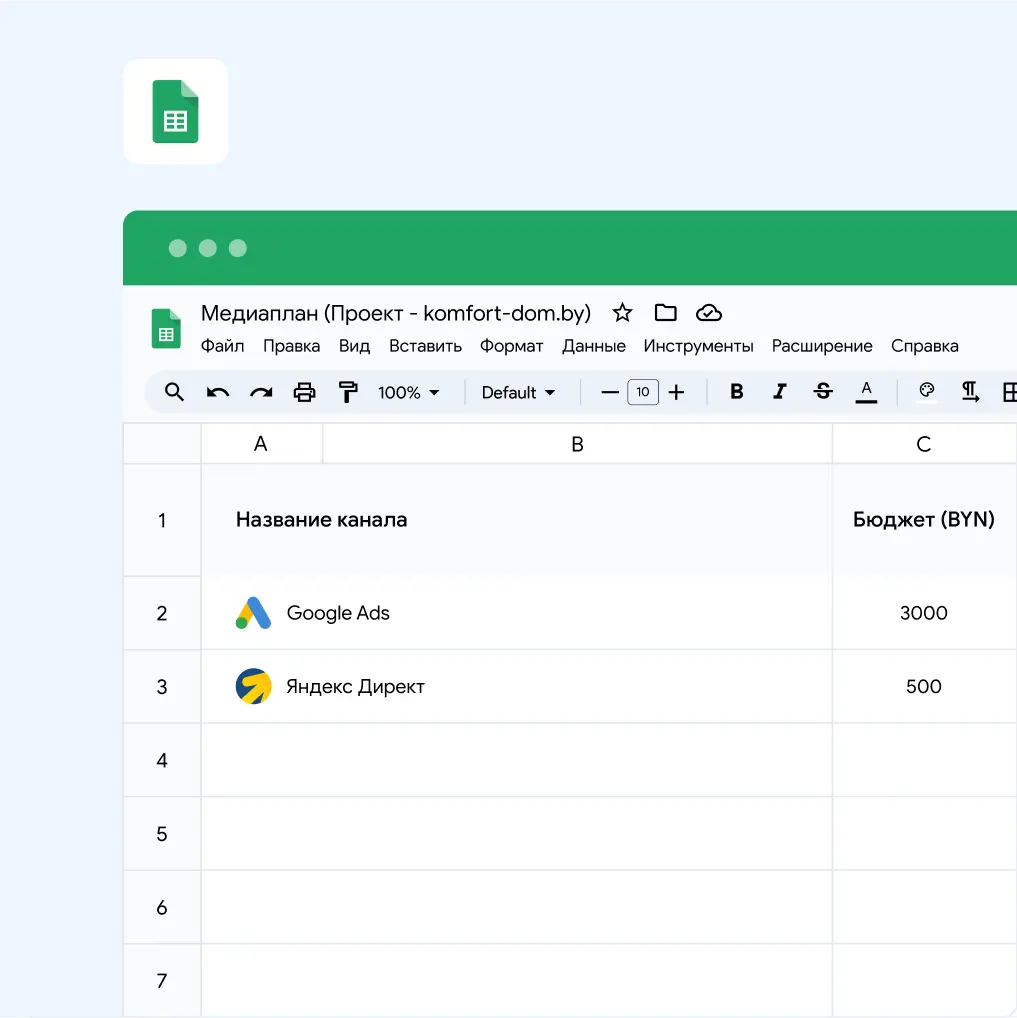Click the search magnifier icon in toolbar

(x=174, y=392)
